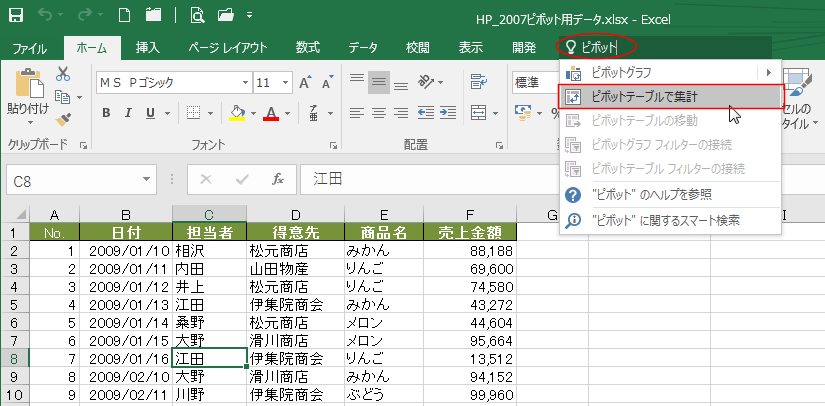Click the Print Preview icon in quick access toolbar
This screenshot has height=406, width=825.
[197, 15]
